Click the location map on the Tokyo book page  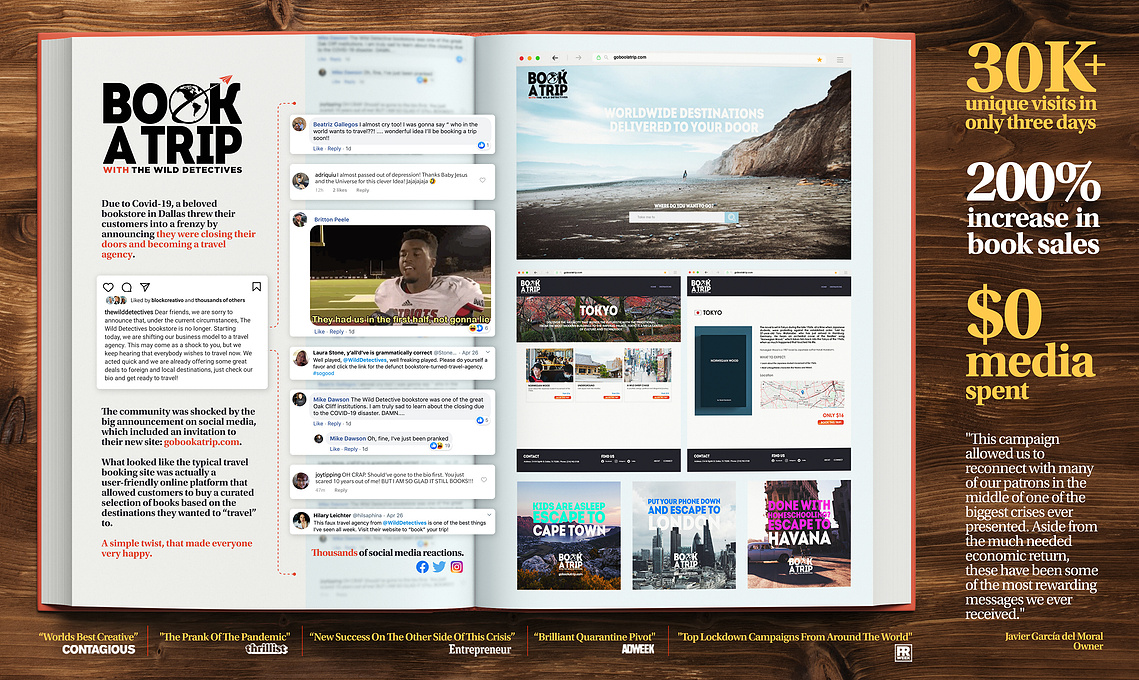[x=802, y=394]
